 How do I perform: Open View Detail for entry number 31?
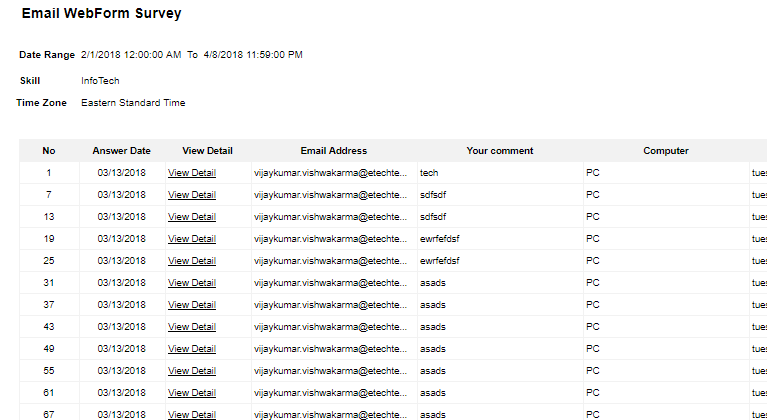click(191, 283)
